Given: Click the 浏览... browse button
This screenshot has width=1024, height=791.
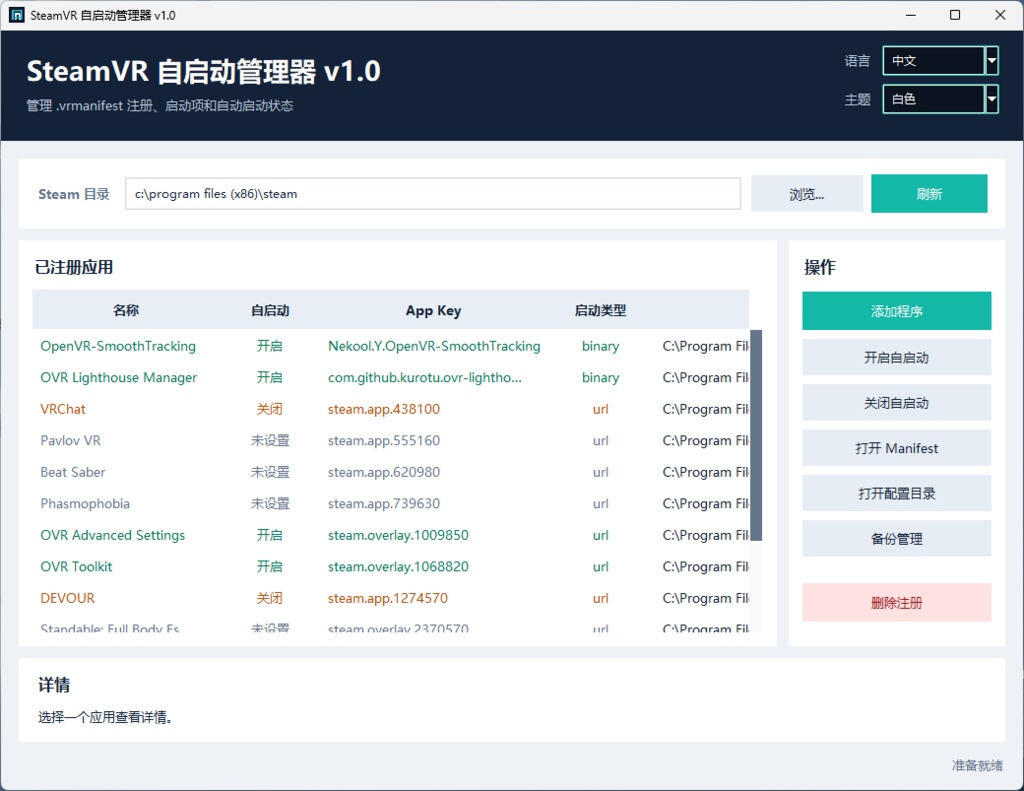Looking at the screenshot, I should tap(807, 194).
